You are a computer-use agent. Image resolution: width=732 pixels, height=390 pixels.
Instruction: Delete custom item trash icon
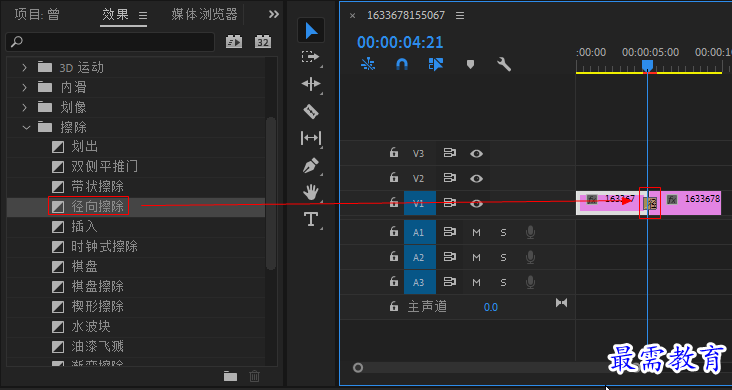254,376
